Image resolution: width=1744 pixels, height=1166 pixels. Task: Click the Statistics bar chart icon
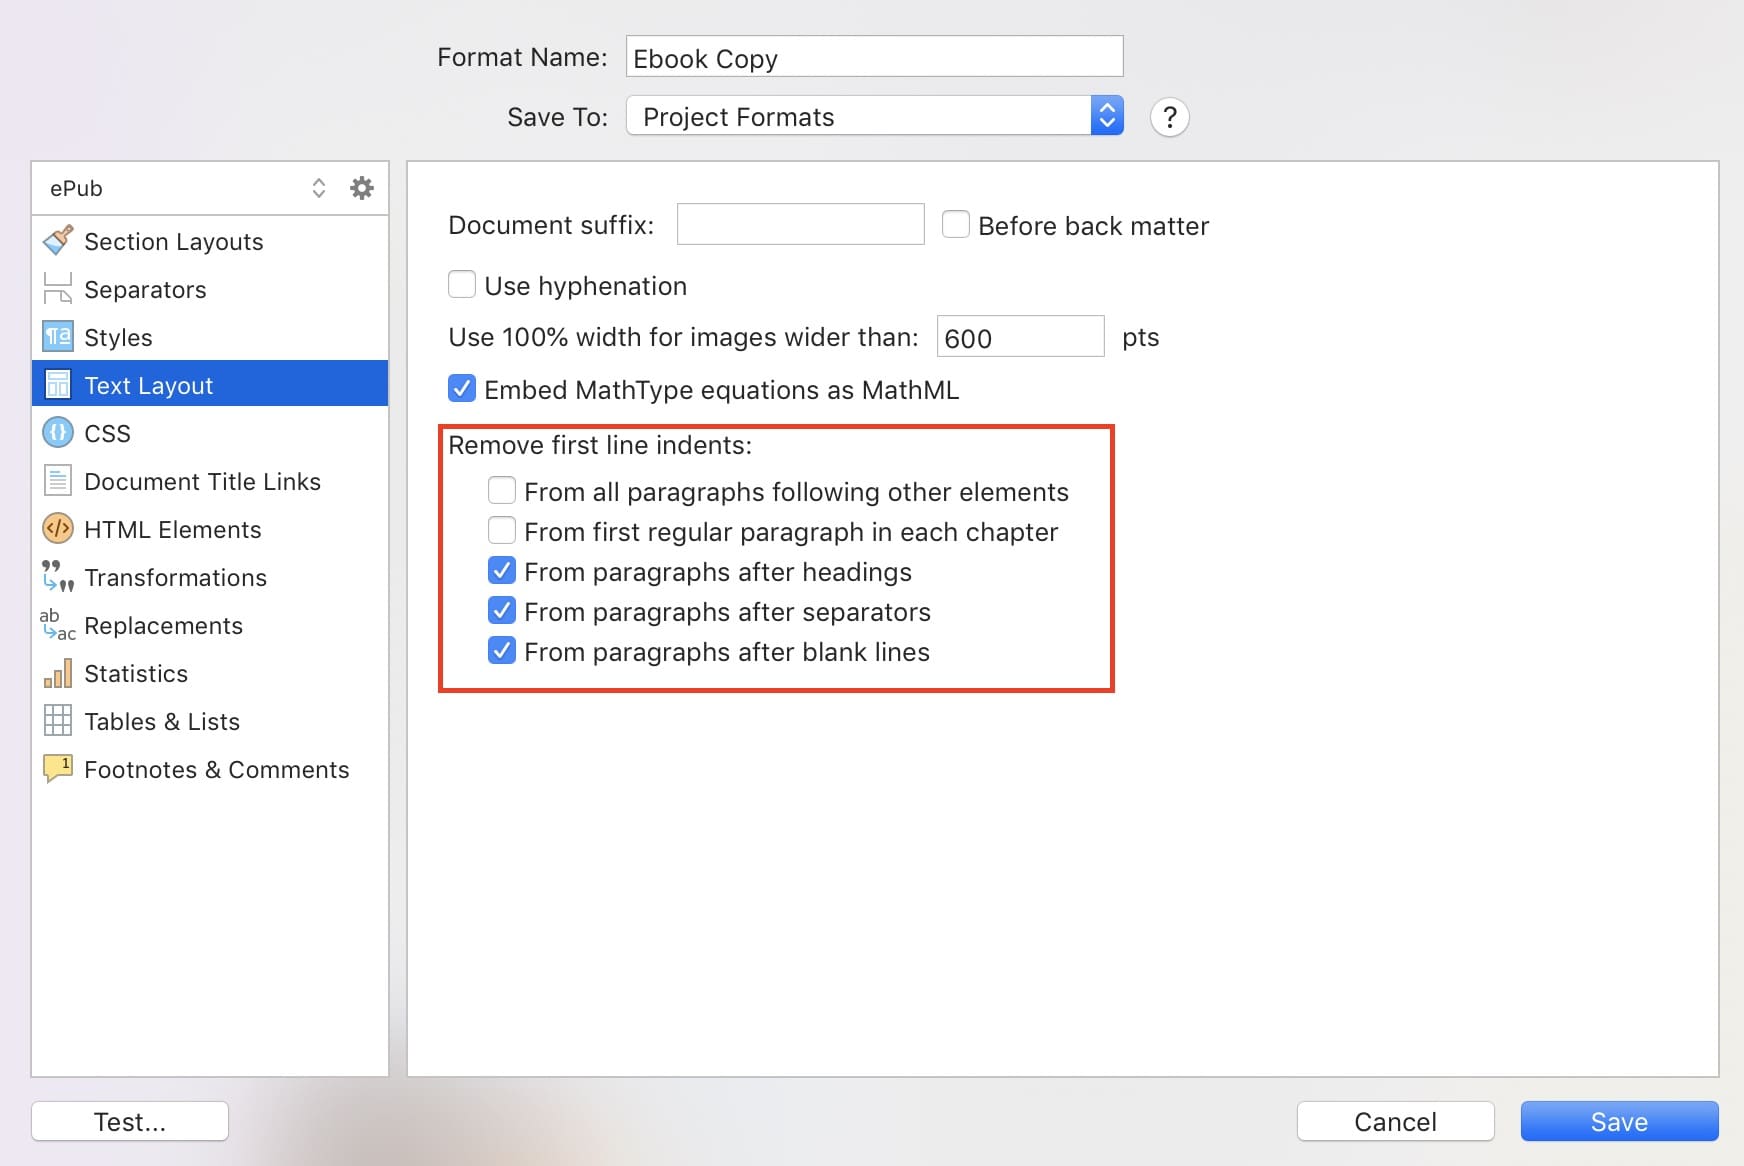point(58,673)
